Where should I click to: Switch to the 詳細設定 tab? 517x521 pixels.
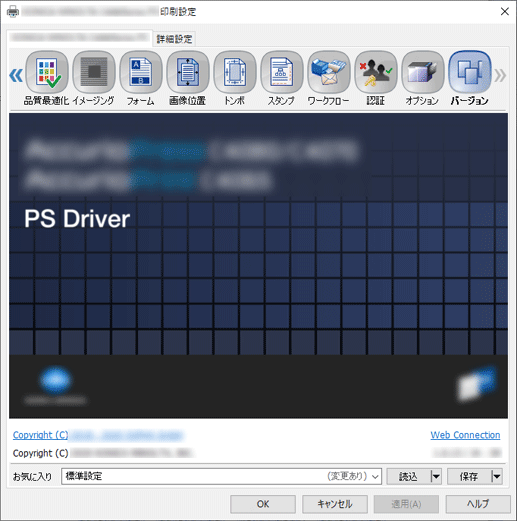tap(174, 39)
